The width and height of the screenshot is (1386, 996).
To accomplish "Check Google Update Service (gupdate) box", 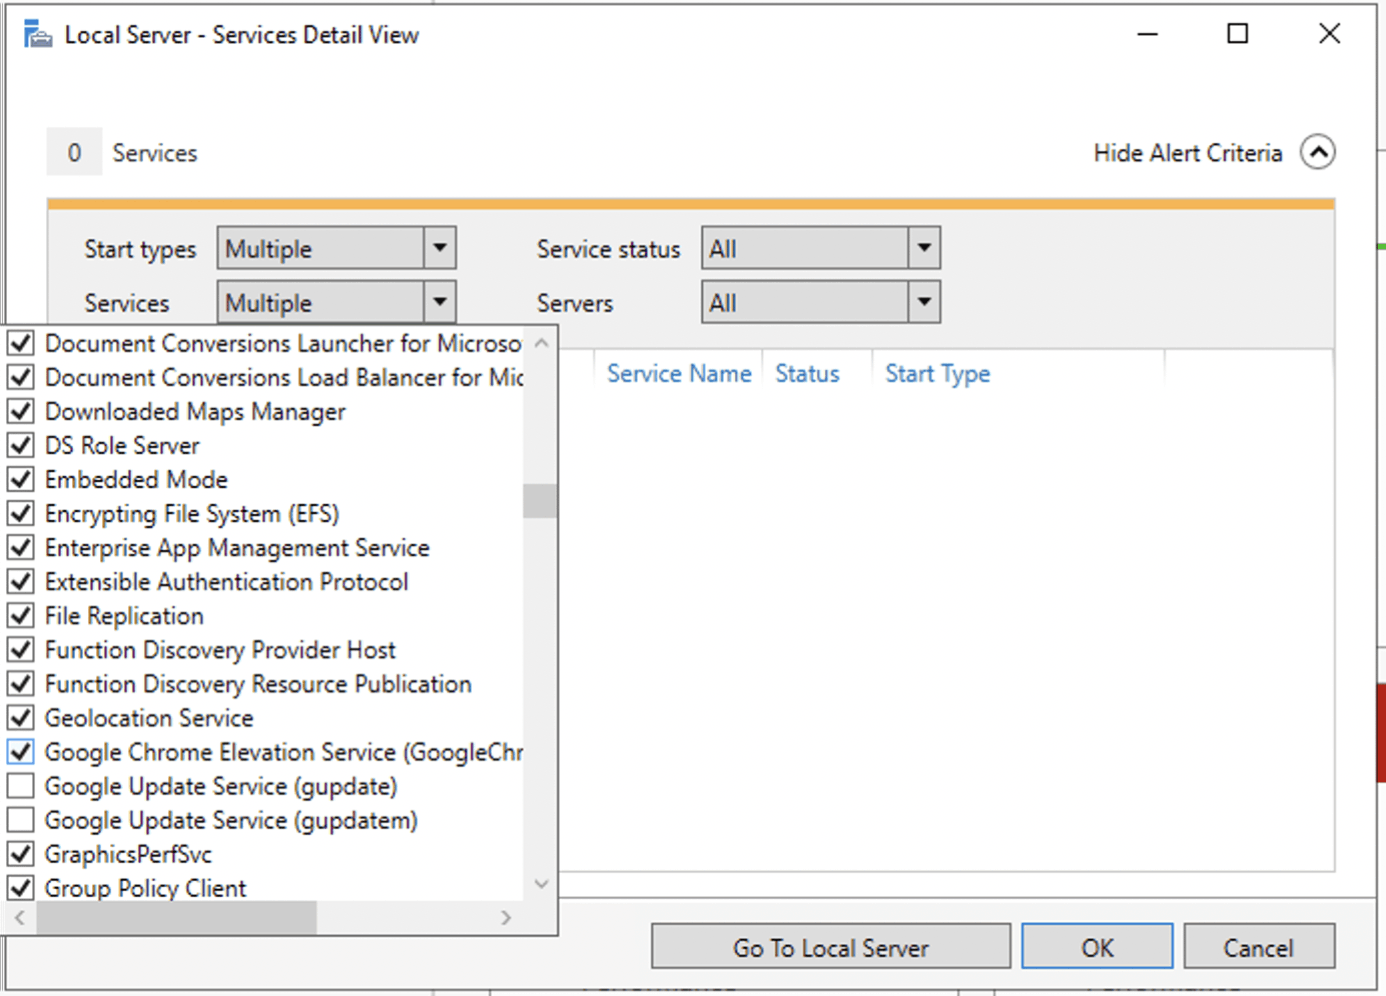I will 21,786.
